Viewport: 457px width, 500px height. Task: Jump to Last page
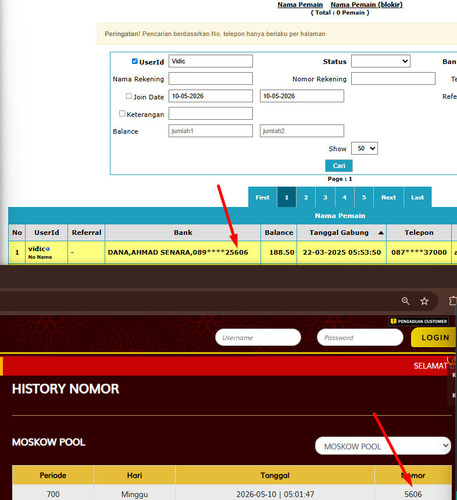click(417, 197)
